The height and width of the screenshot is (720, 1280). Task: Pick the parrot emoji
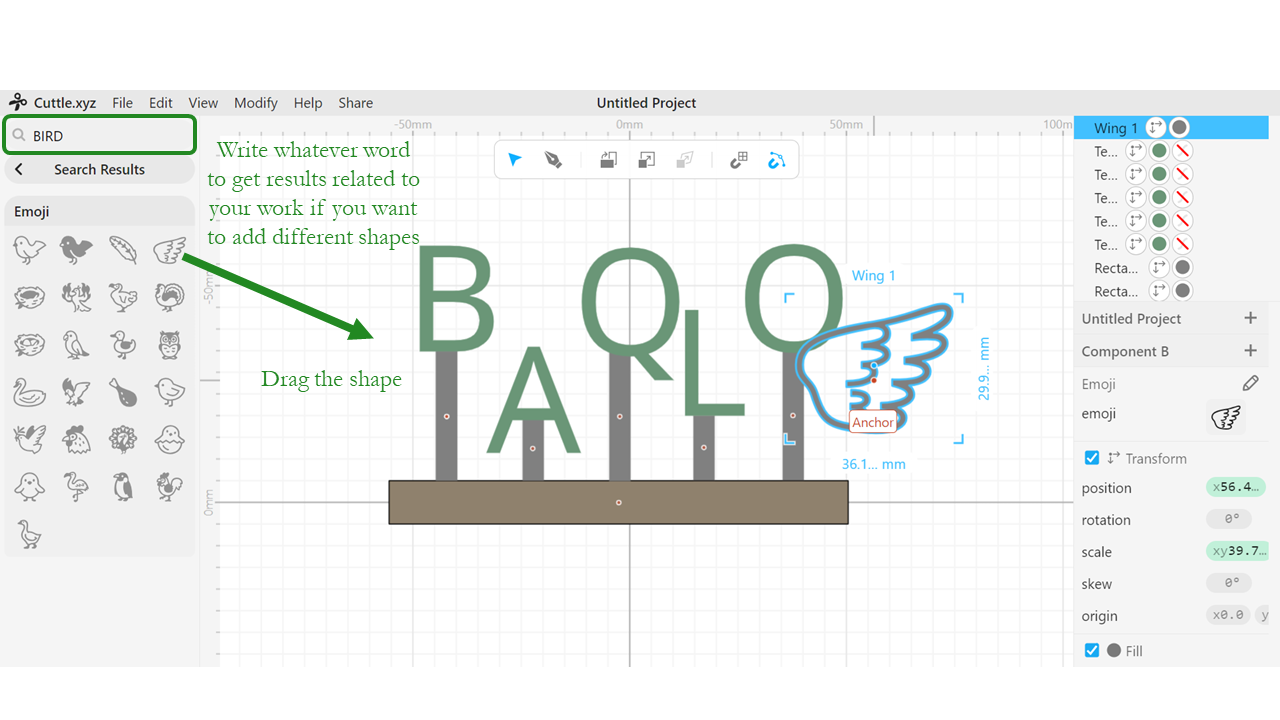pyautogui.click(x=76, y=345)
